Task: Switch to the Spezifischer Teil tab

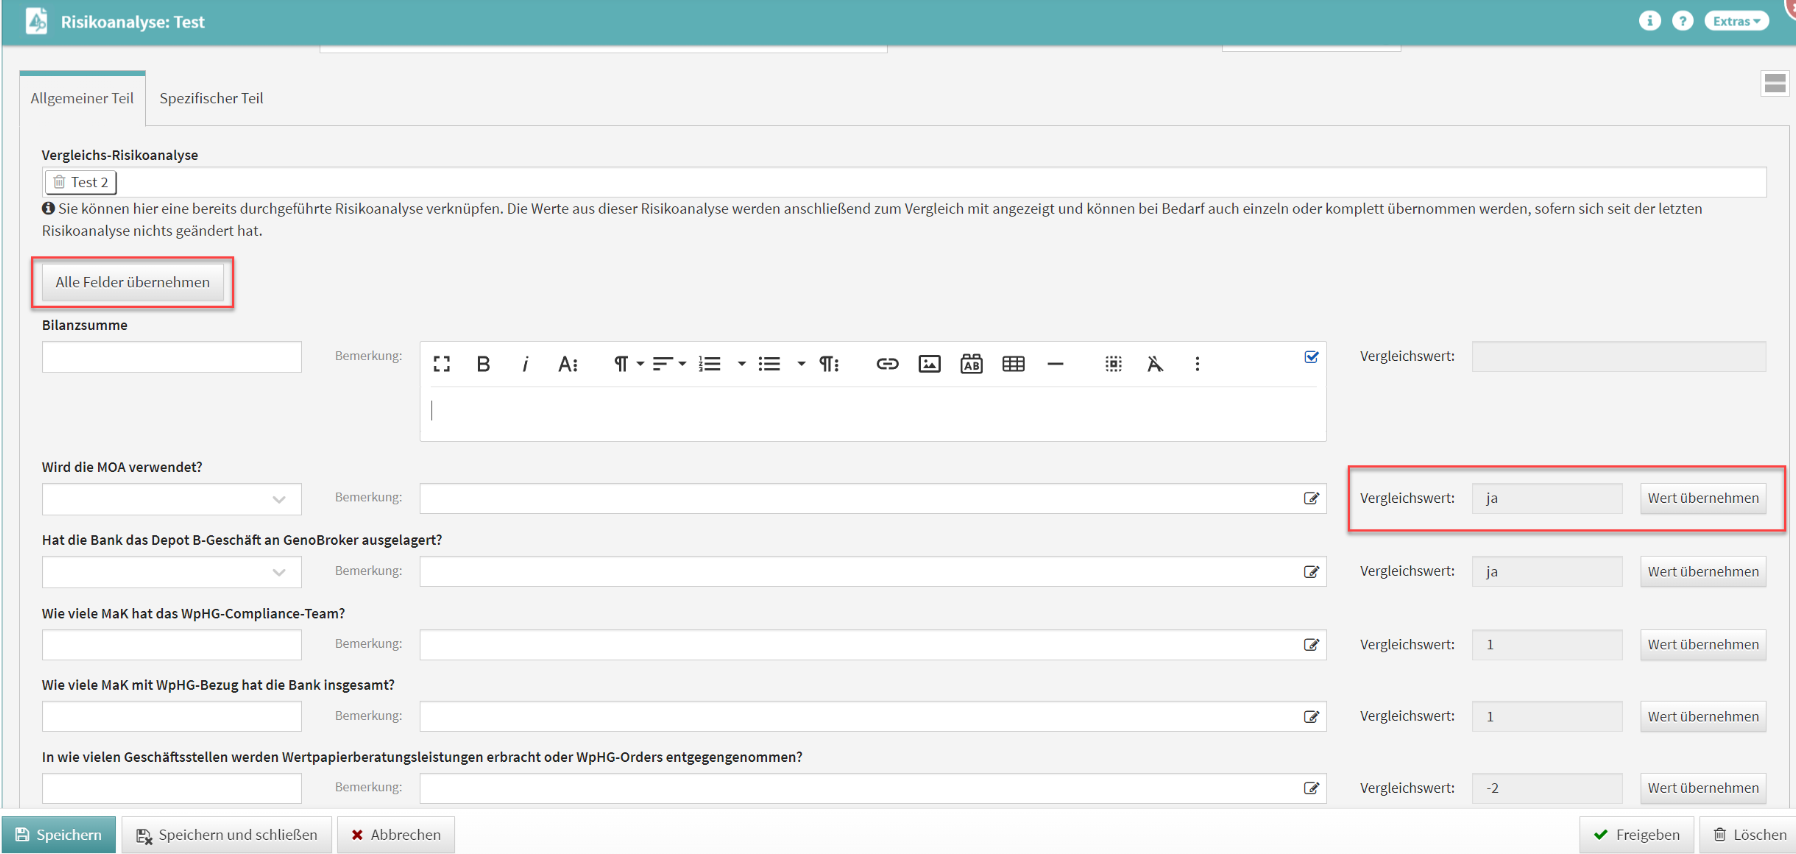Action: click(211, 98)
